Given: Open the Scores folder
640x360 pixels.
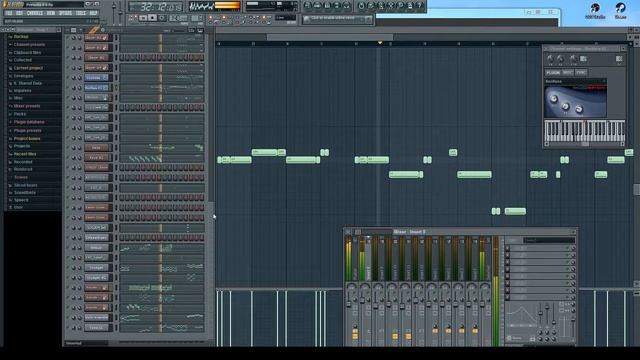Looking at the screenshot, I should [x=20, y=177].
